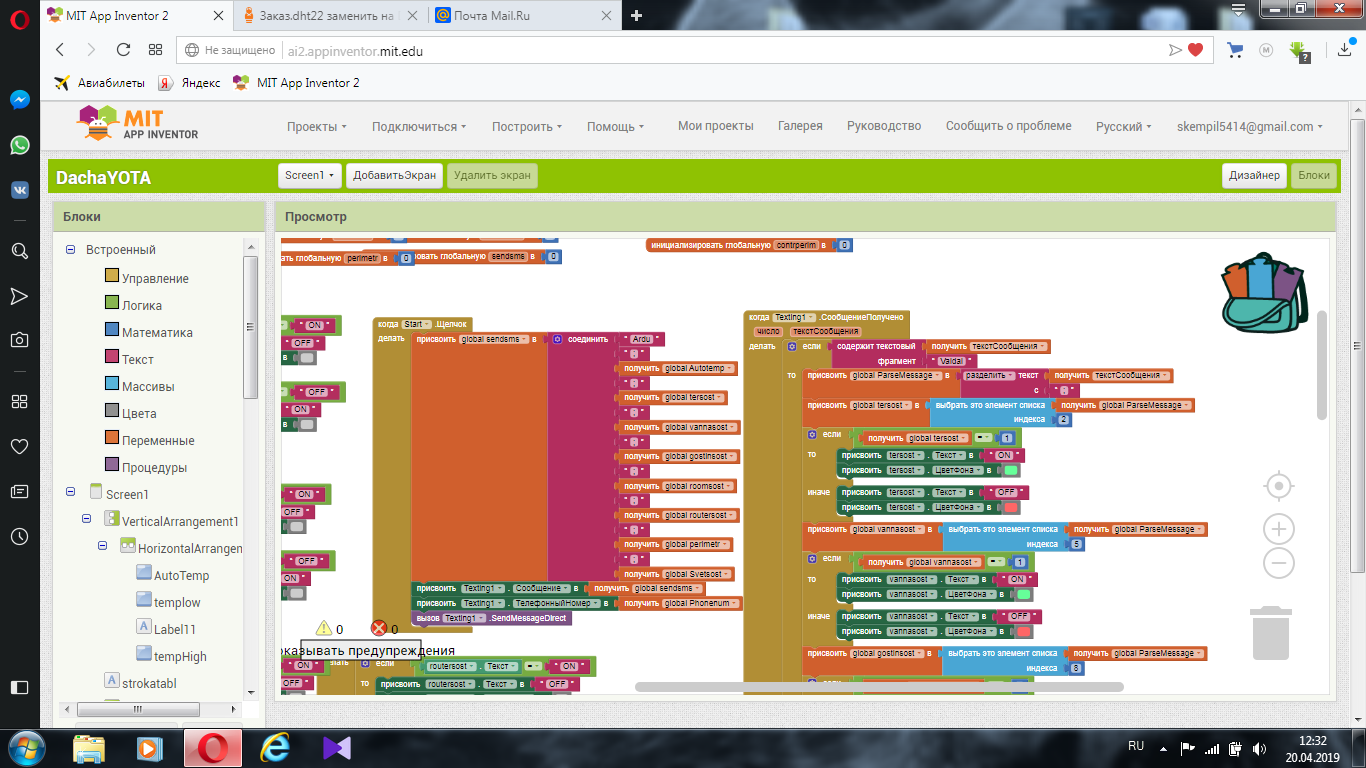Screen dimensions: 1366x768
Task: Click the yellow warning triangle indicator
Action: pyautogui.click(x=323, y=628)
